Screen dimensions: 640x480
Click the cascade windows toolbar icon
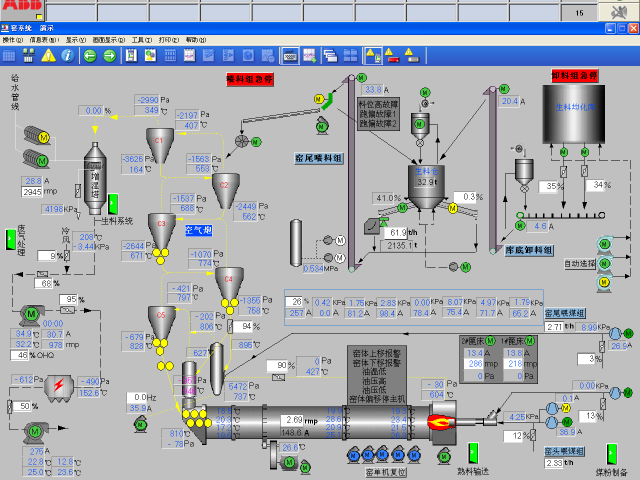coord(331,56)
